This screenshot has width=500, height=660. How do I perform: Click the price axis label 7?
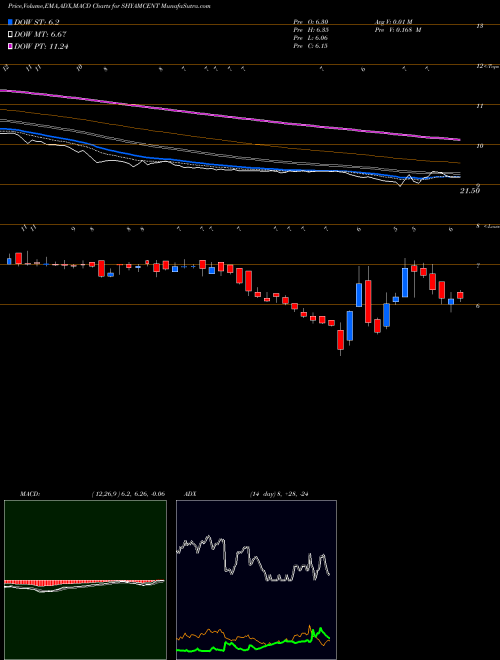[x=478, y=266]
